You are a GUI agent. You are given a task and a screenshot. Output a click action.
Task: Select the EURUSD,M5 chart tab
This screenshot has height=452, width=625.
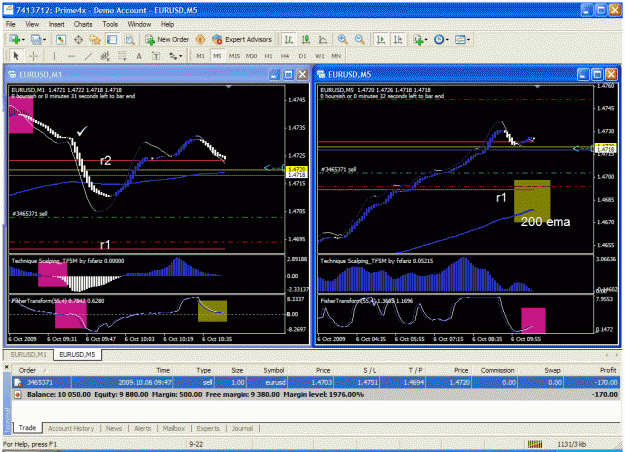pos(77,354)
